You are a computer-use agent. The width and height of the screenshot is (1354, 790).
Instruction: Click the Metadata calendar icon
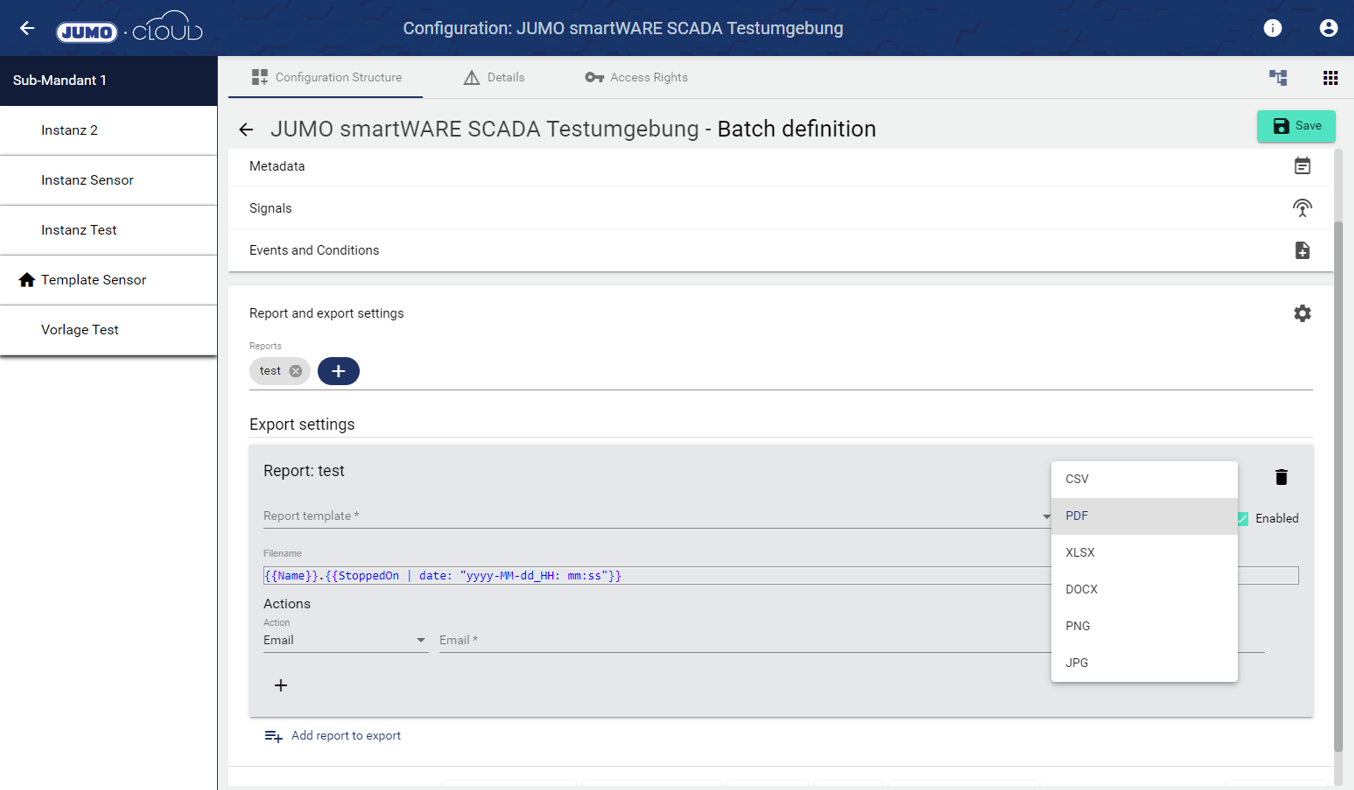(x=1302, y=166)
